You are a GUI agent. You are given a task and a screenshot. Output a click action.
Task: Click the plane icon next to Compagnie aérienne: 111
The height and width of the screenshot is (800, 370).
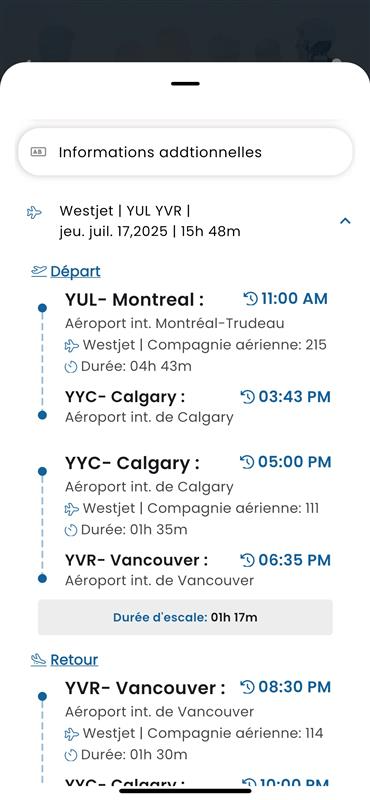(72, 509)
